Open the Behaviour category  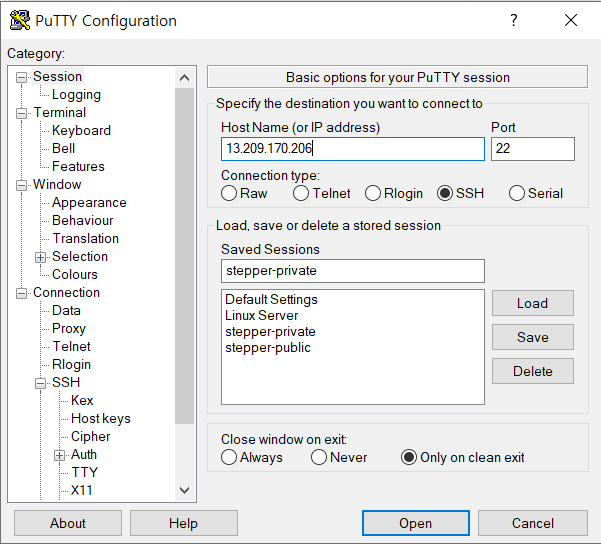coord(82,220)
